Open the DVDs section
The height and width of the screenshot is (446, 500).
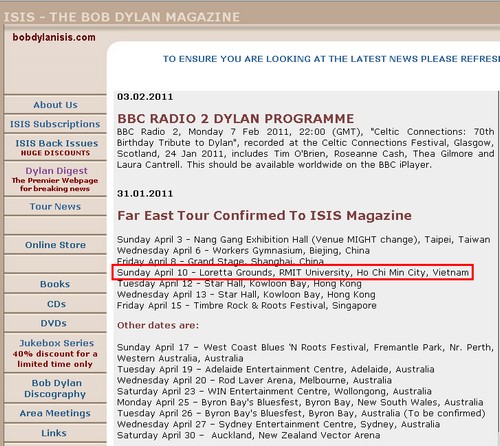click(54, 323)
